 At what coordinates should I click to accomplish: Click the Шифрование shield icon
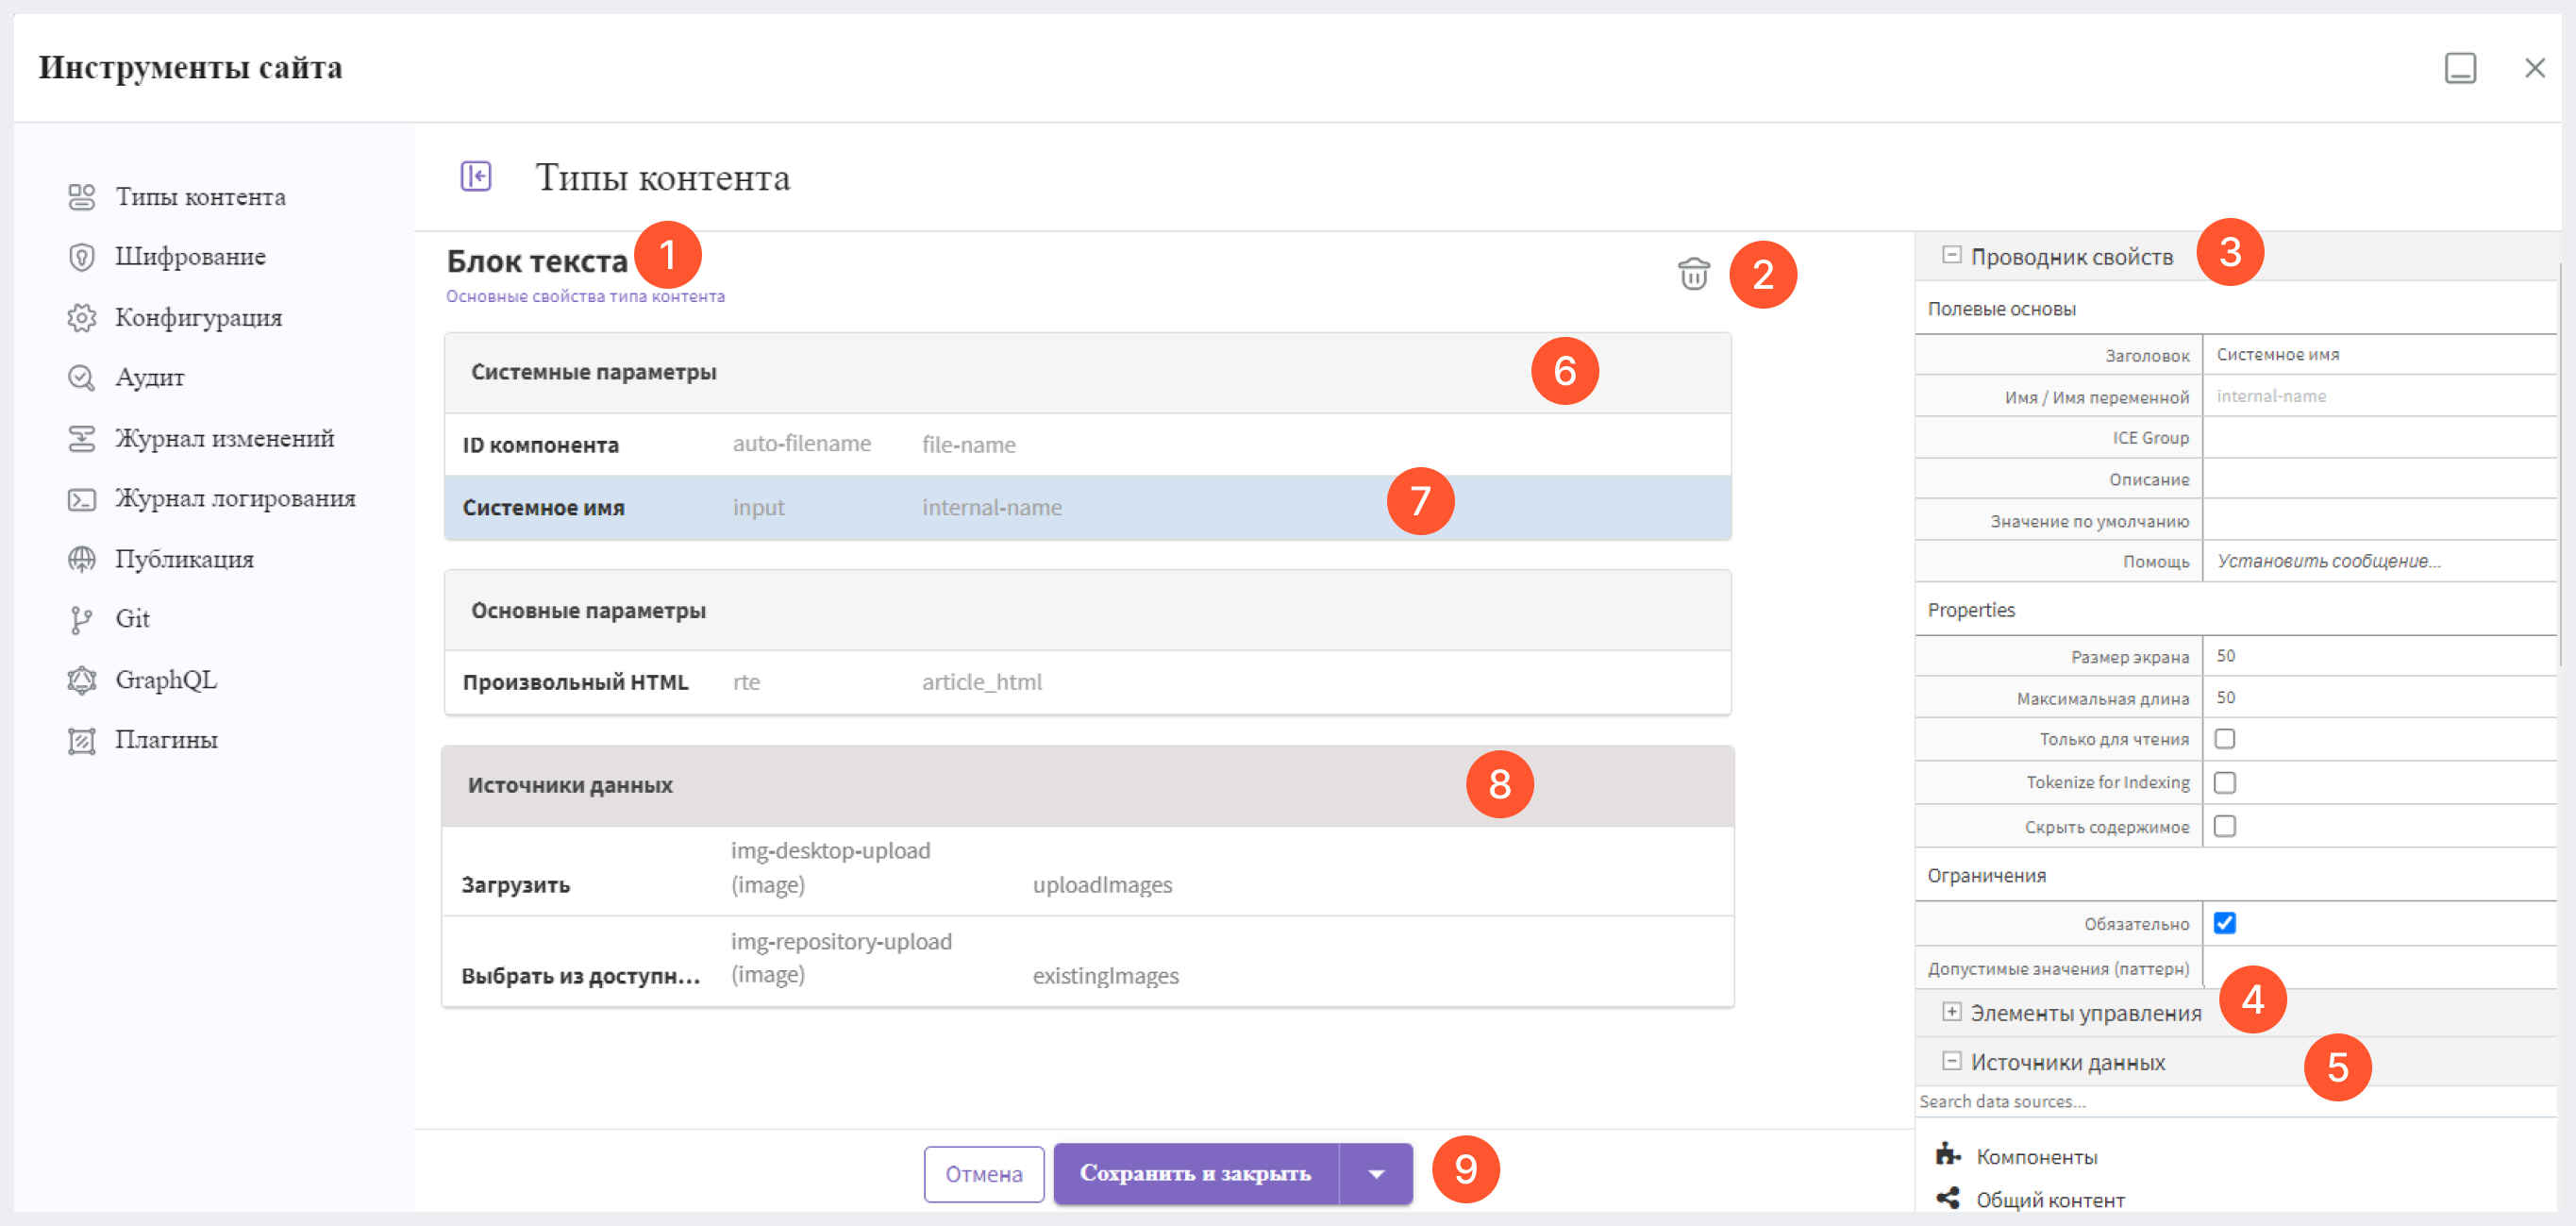81,257
